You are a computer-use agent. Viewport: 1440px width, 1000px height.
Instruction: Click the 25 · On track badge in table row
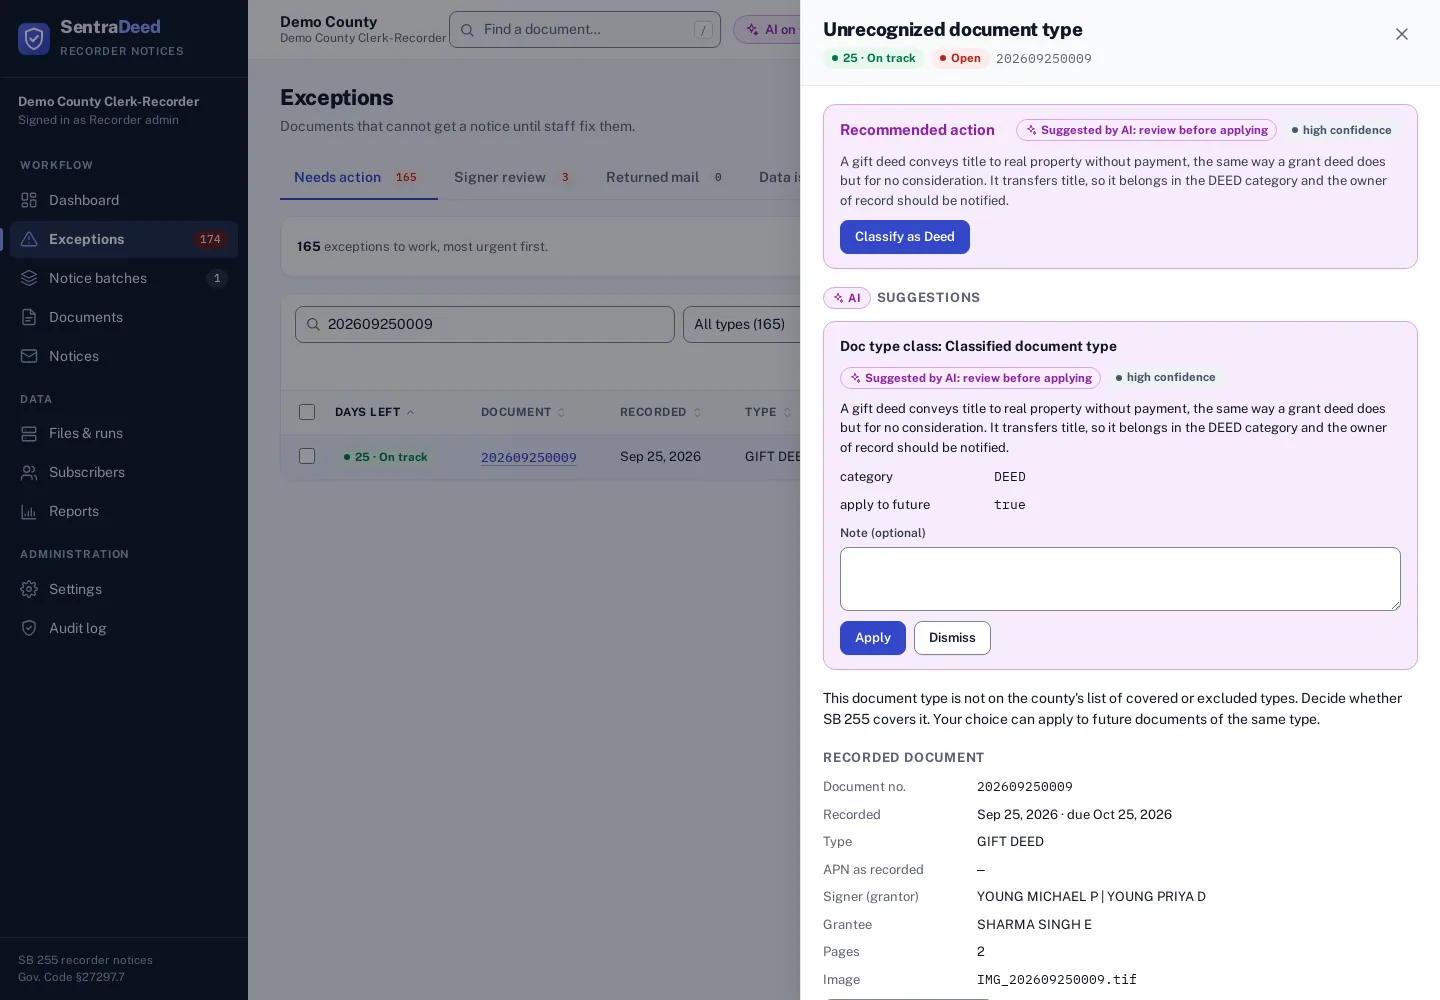[386, 457]
